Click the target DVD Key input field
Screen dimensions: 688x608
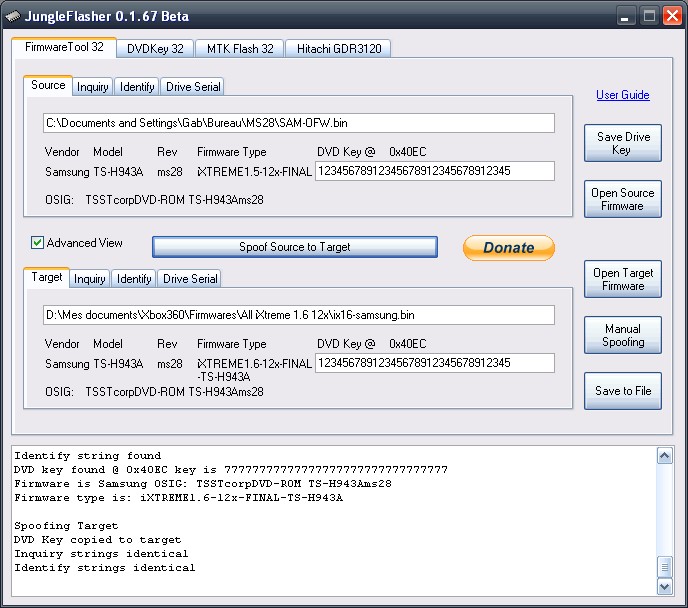click(x=435, y=363)
